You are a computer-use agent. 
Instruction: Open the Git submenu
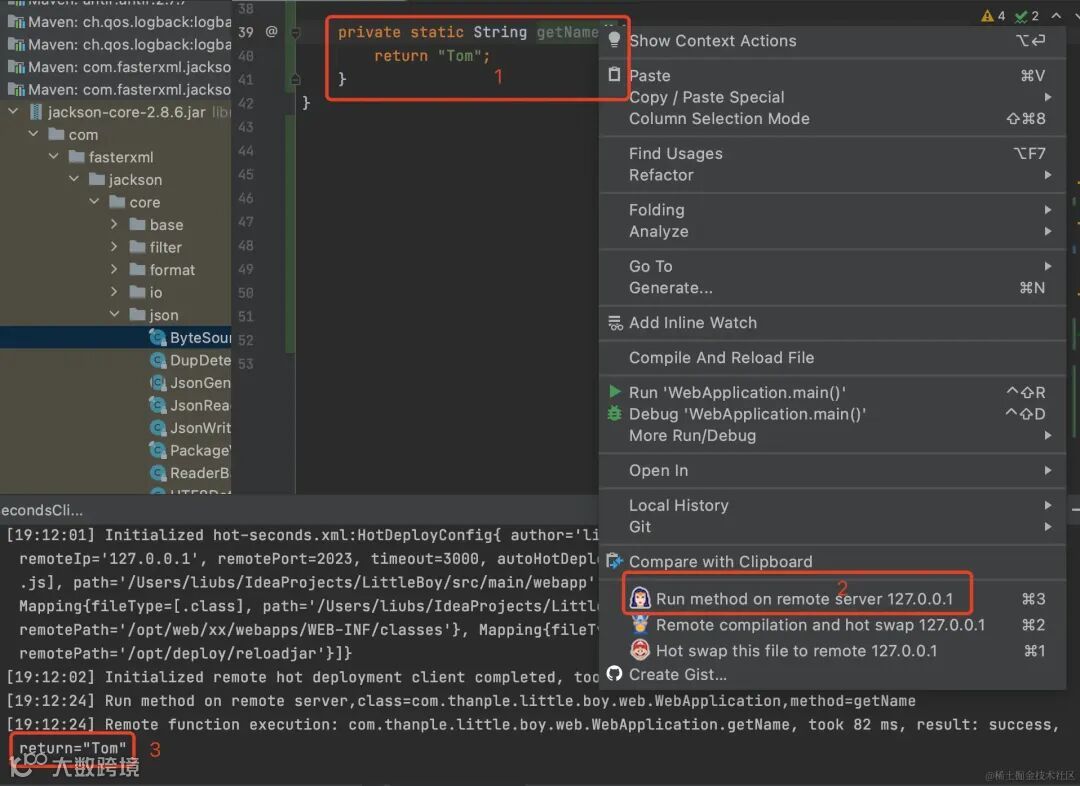tap(833, 527)
